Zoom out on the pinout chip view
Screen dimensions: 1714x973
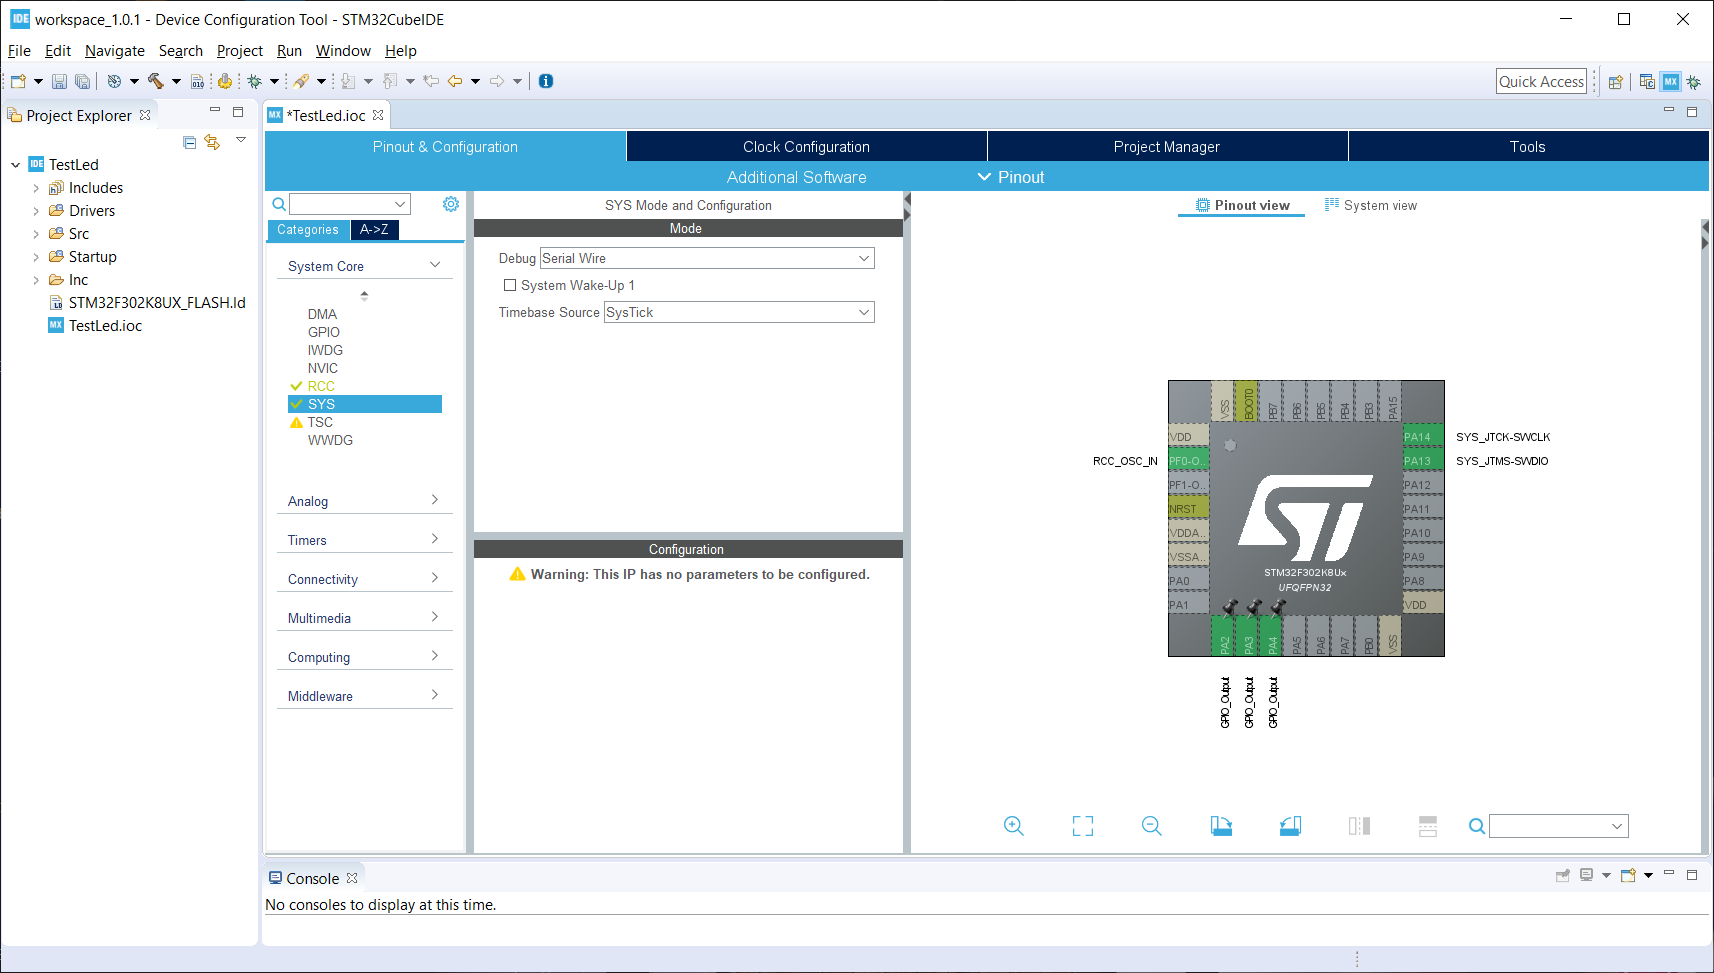point(1152,826)
